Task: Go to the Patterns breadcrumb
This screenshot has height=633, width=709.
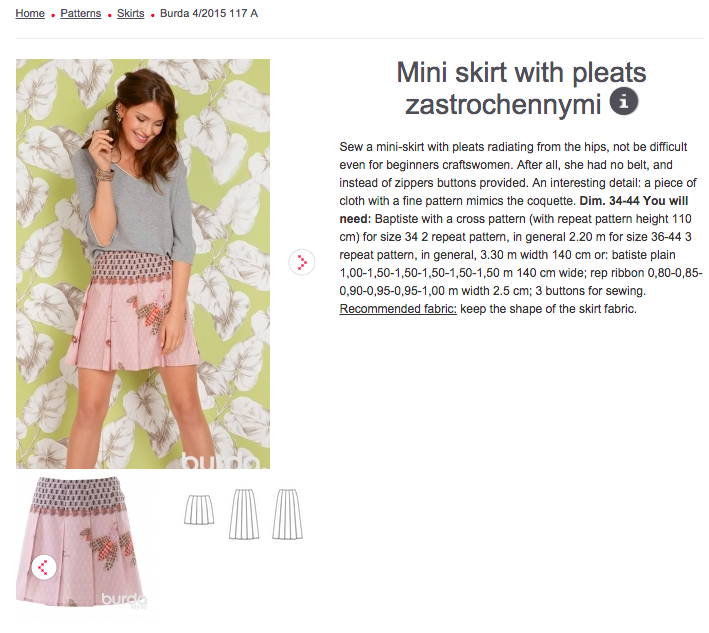Action: 80,14
